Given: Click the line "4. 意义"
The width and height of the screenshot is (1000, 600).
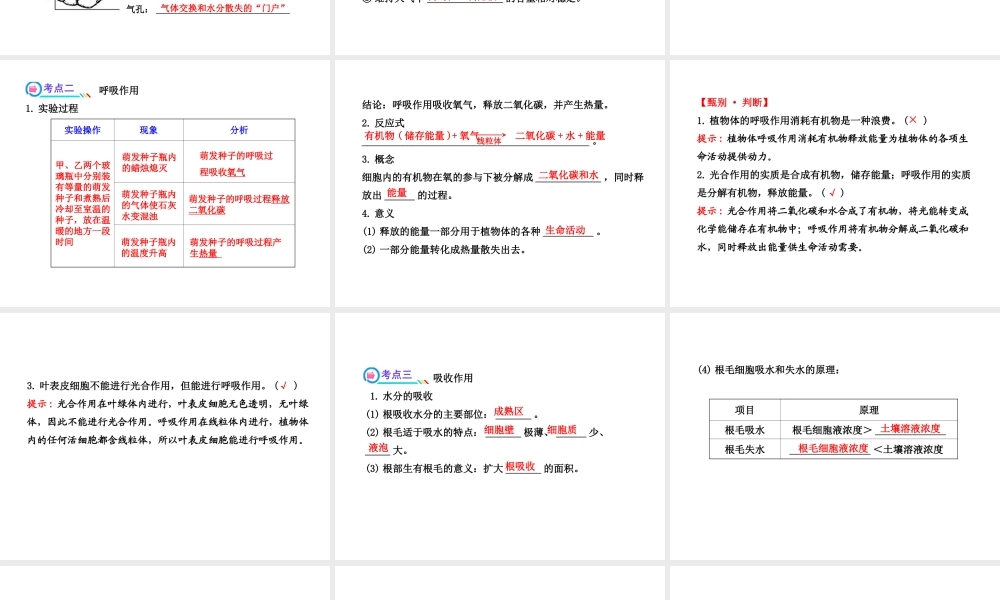Looking at the screenshot, I should pos(378,214).
